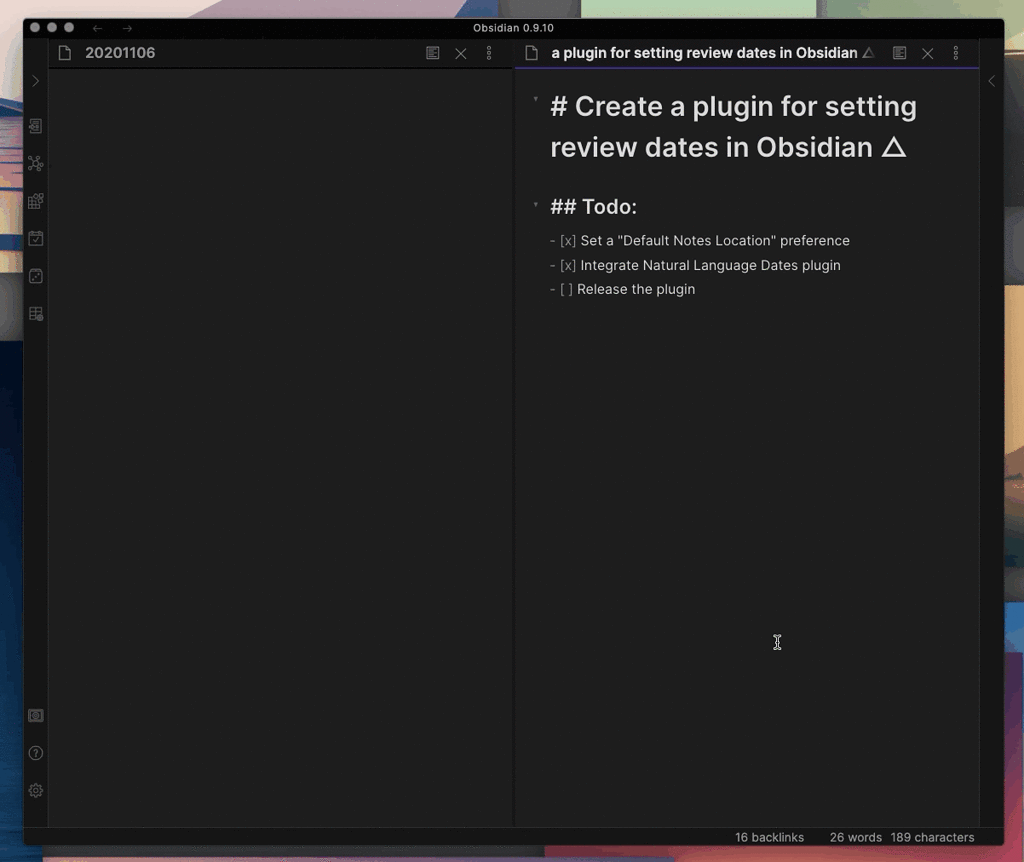Viewport: 1024px width, 862px height.
Task: Switch vault using the vault icon
Action: [x=35, y=715]
